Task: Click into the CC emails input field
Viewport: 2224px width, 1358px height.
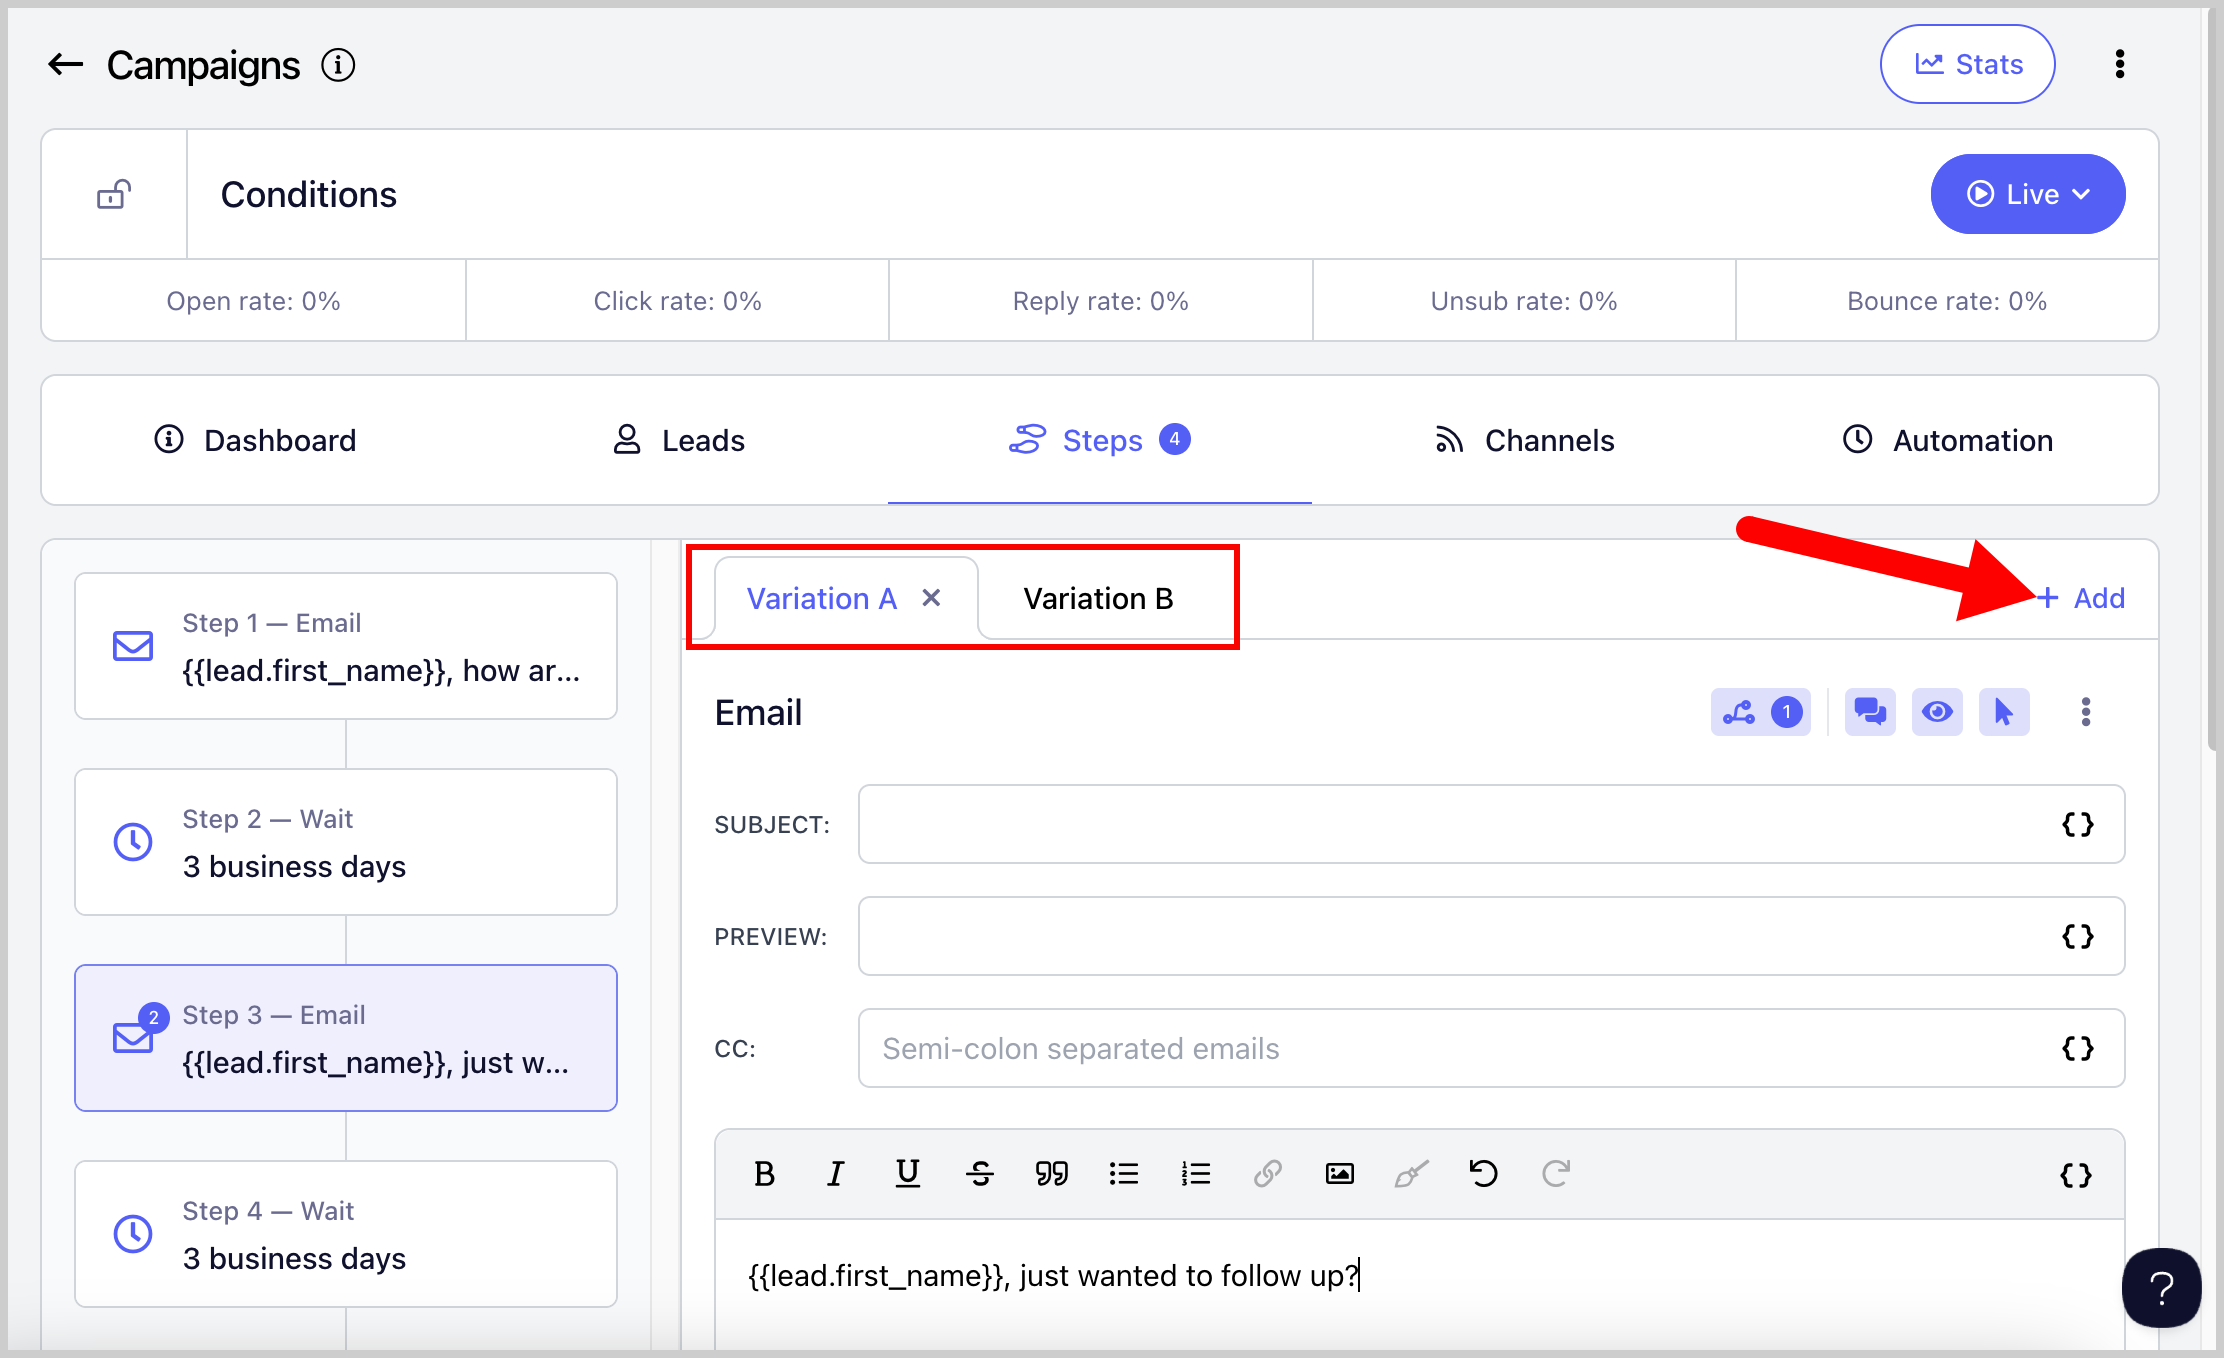Action: (x=1450, y=1049)
